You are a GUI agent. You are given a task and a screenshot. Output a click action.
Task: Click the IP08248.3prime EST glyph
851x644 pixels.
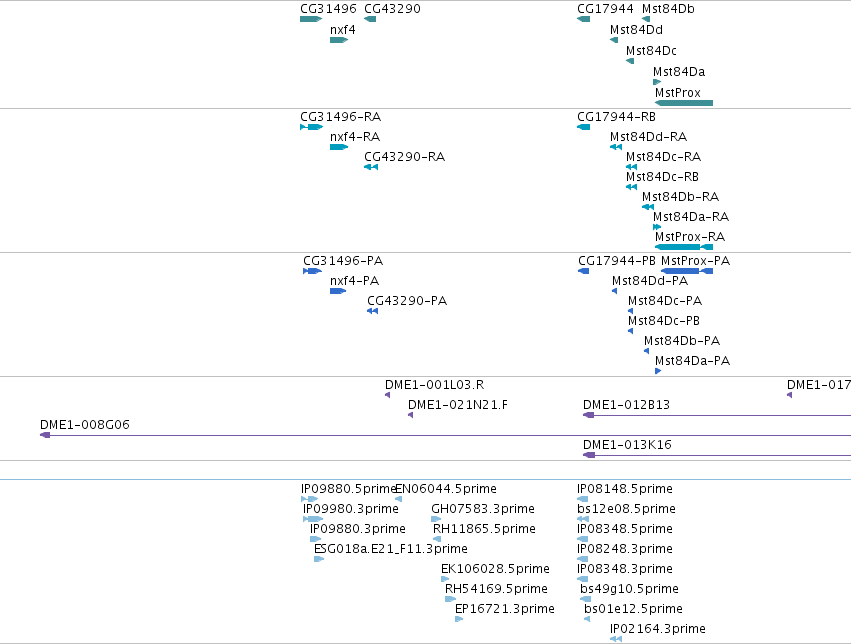(582, 559)
